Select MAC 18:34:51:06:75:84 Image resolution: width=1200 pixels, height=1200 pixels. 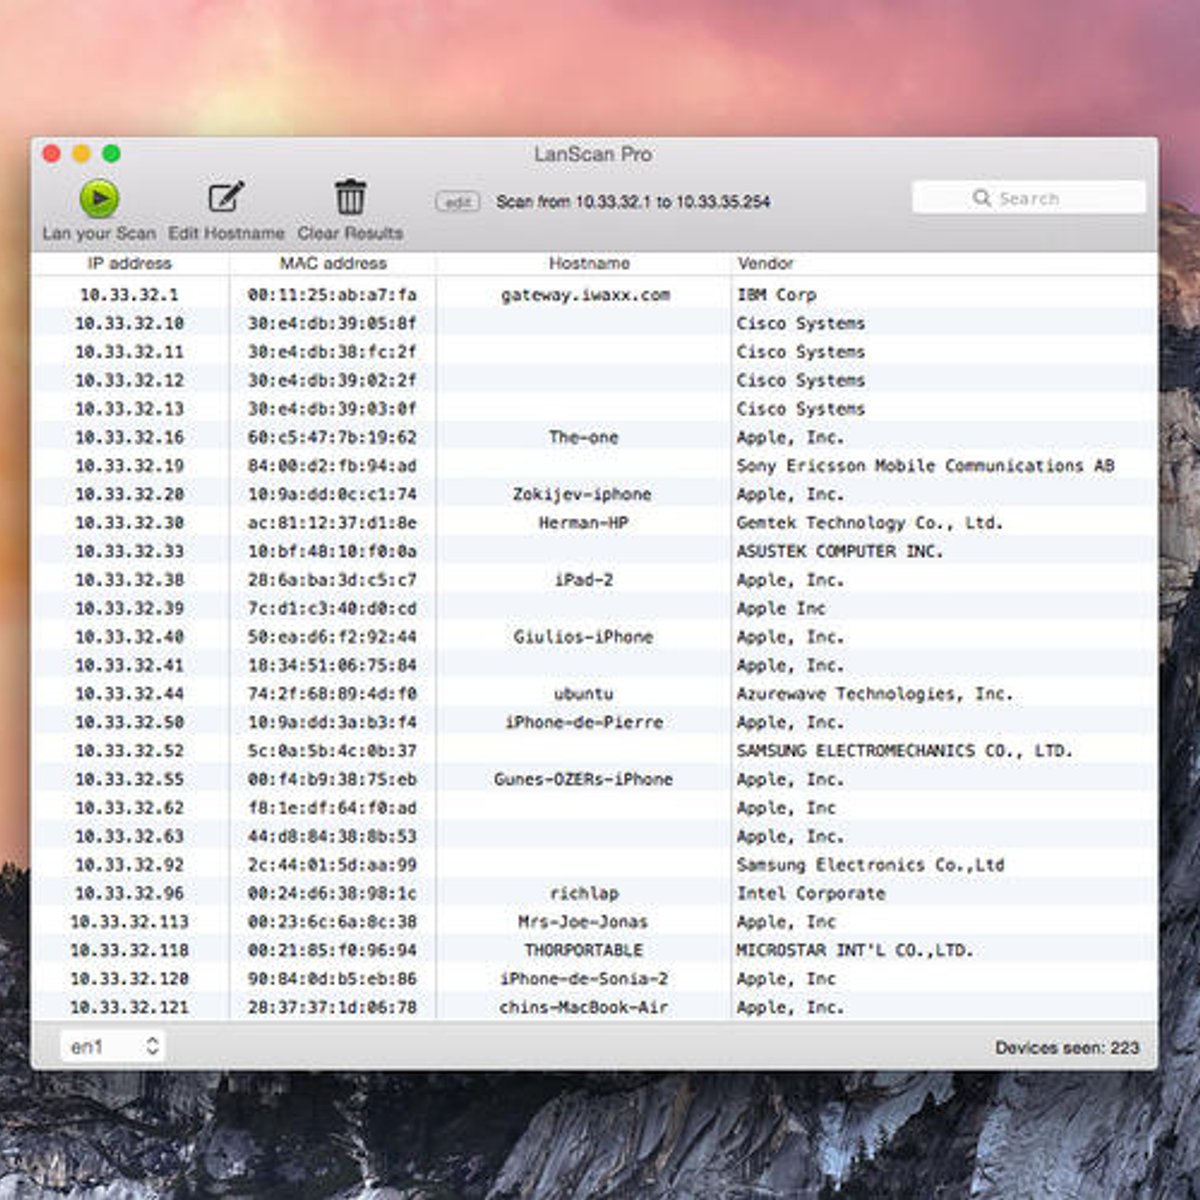pyautogui.click(x=332, y=666)
